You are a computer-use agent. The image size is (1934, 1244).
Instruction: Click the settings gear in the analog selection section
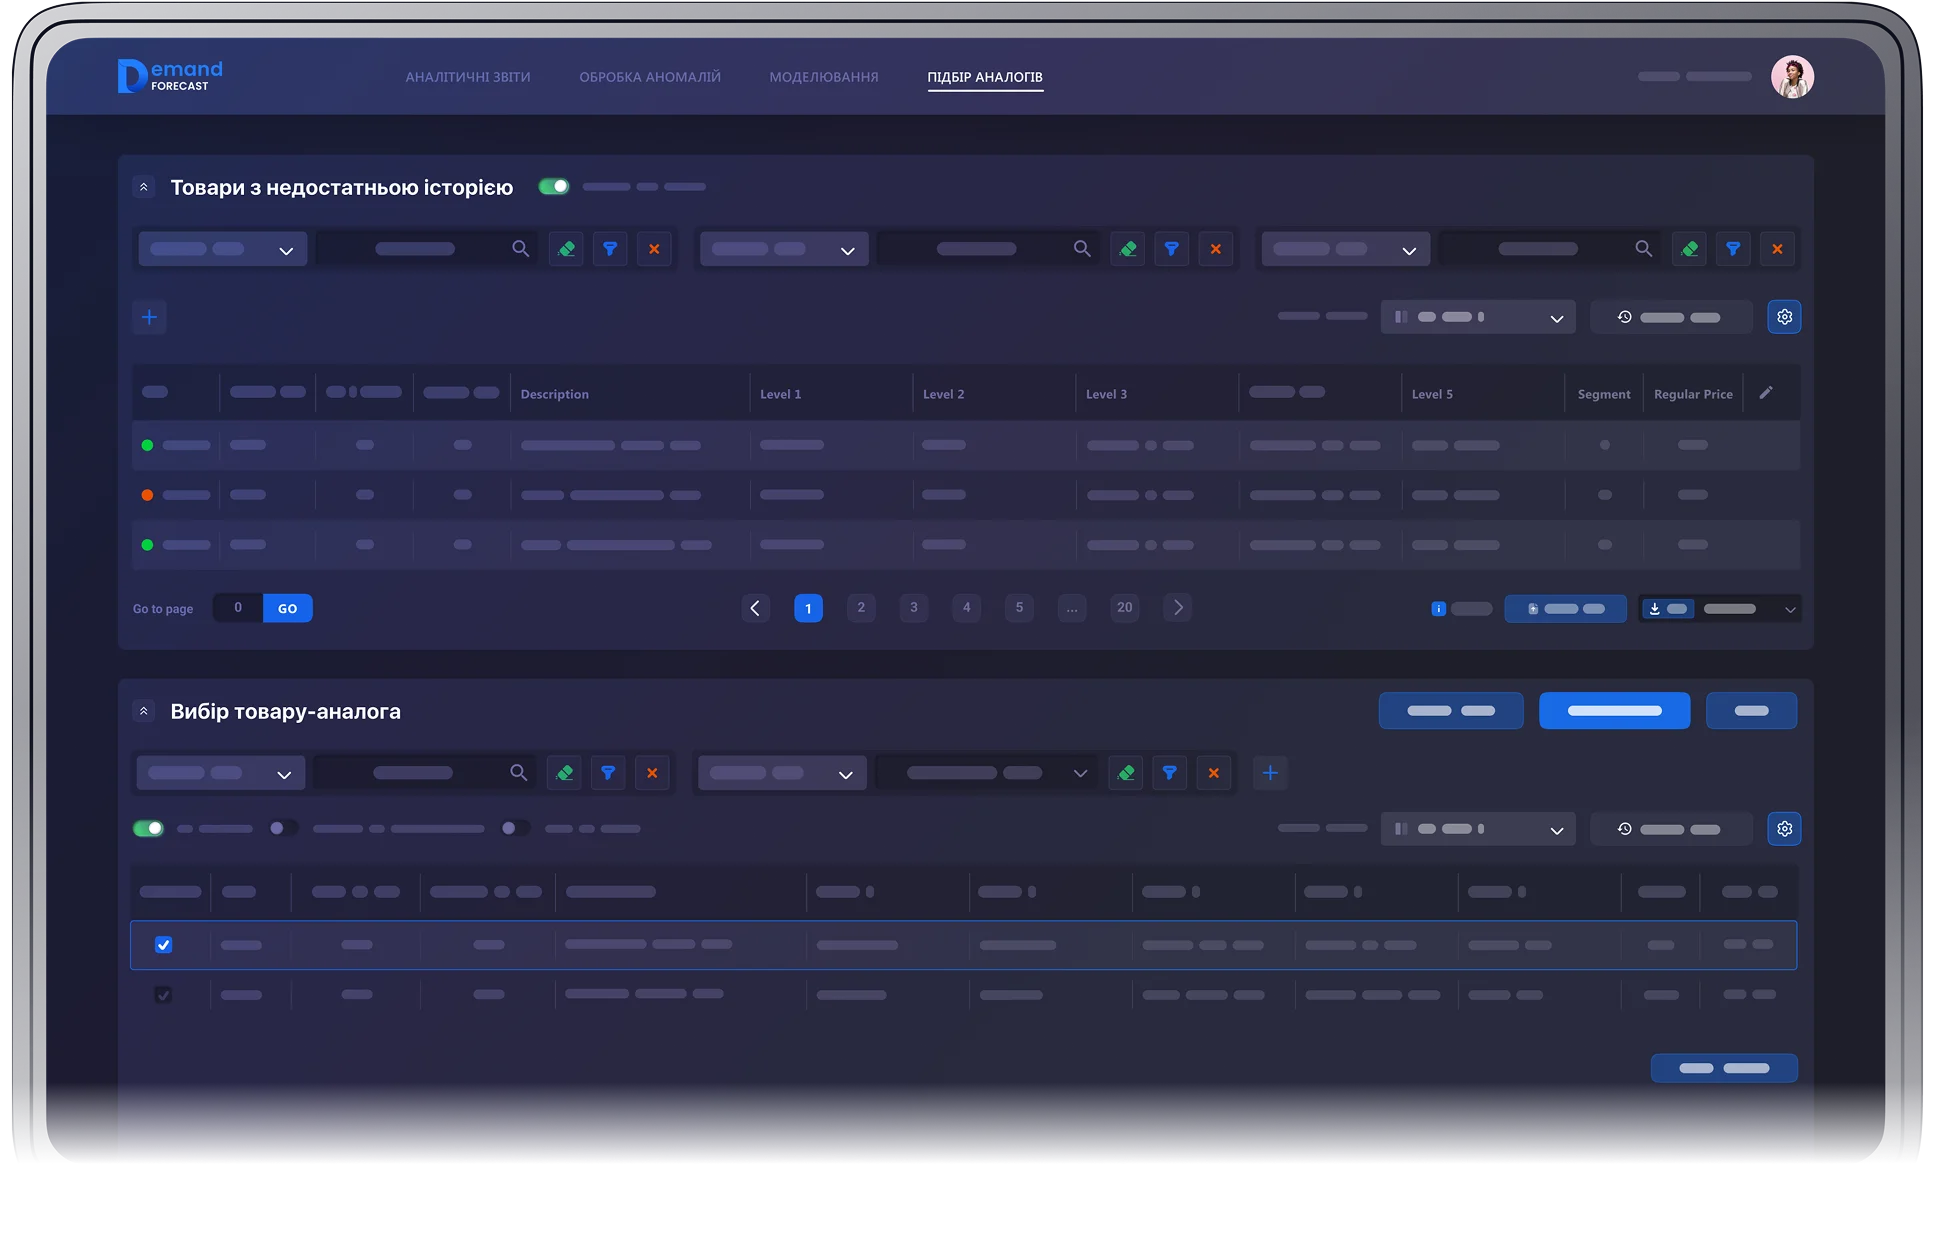tap(1784, 829)
